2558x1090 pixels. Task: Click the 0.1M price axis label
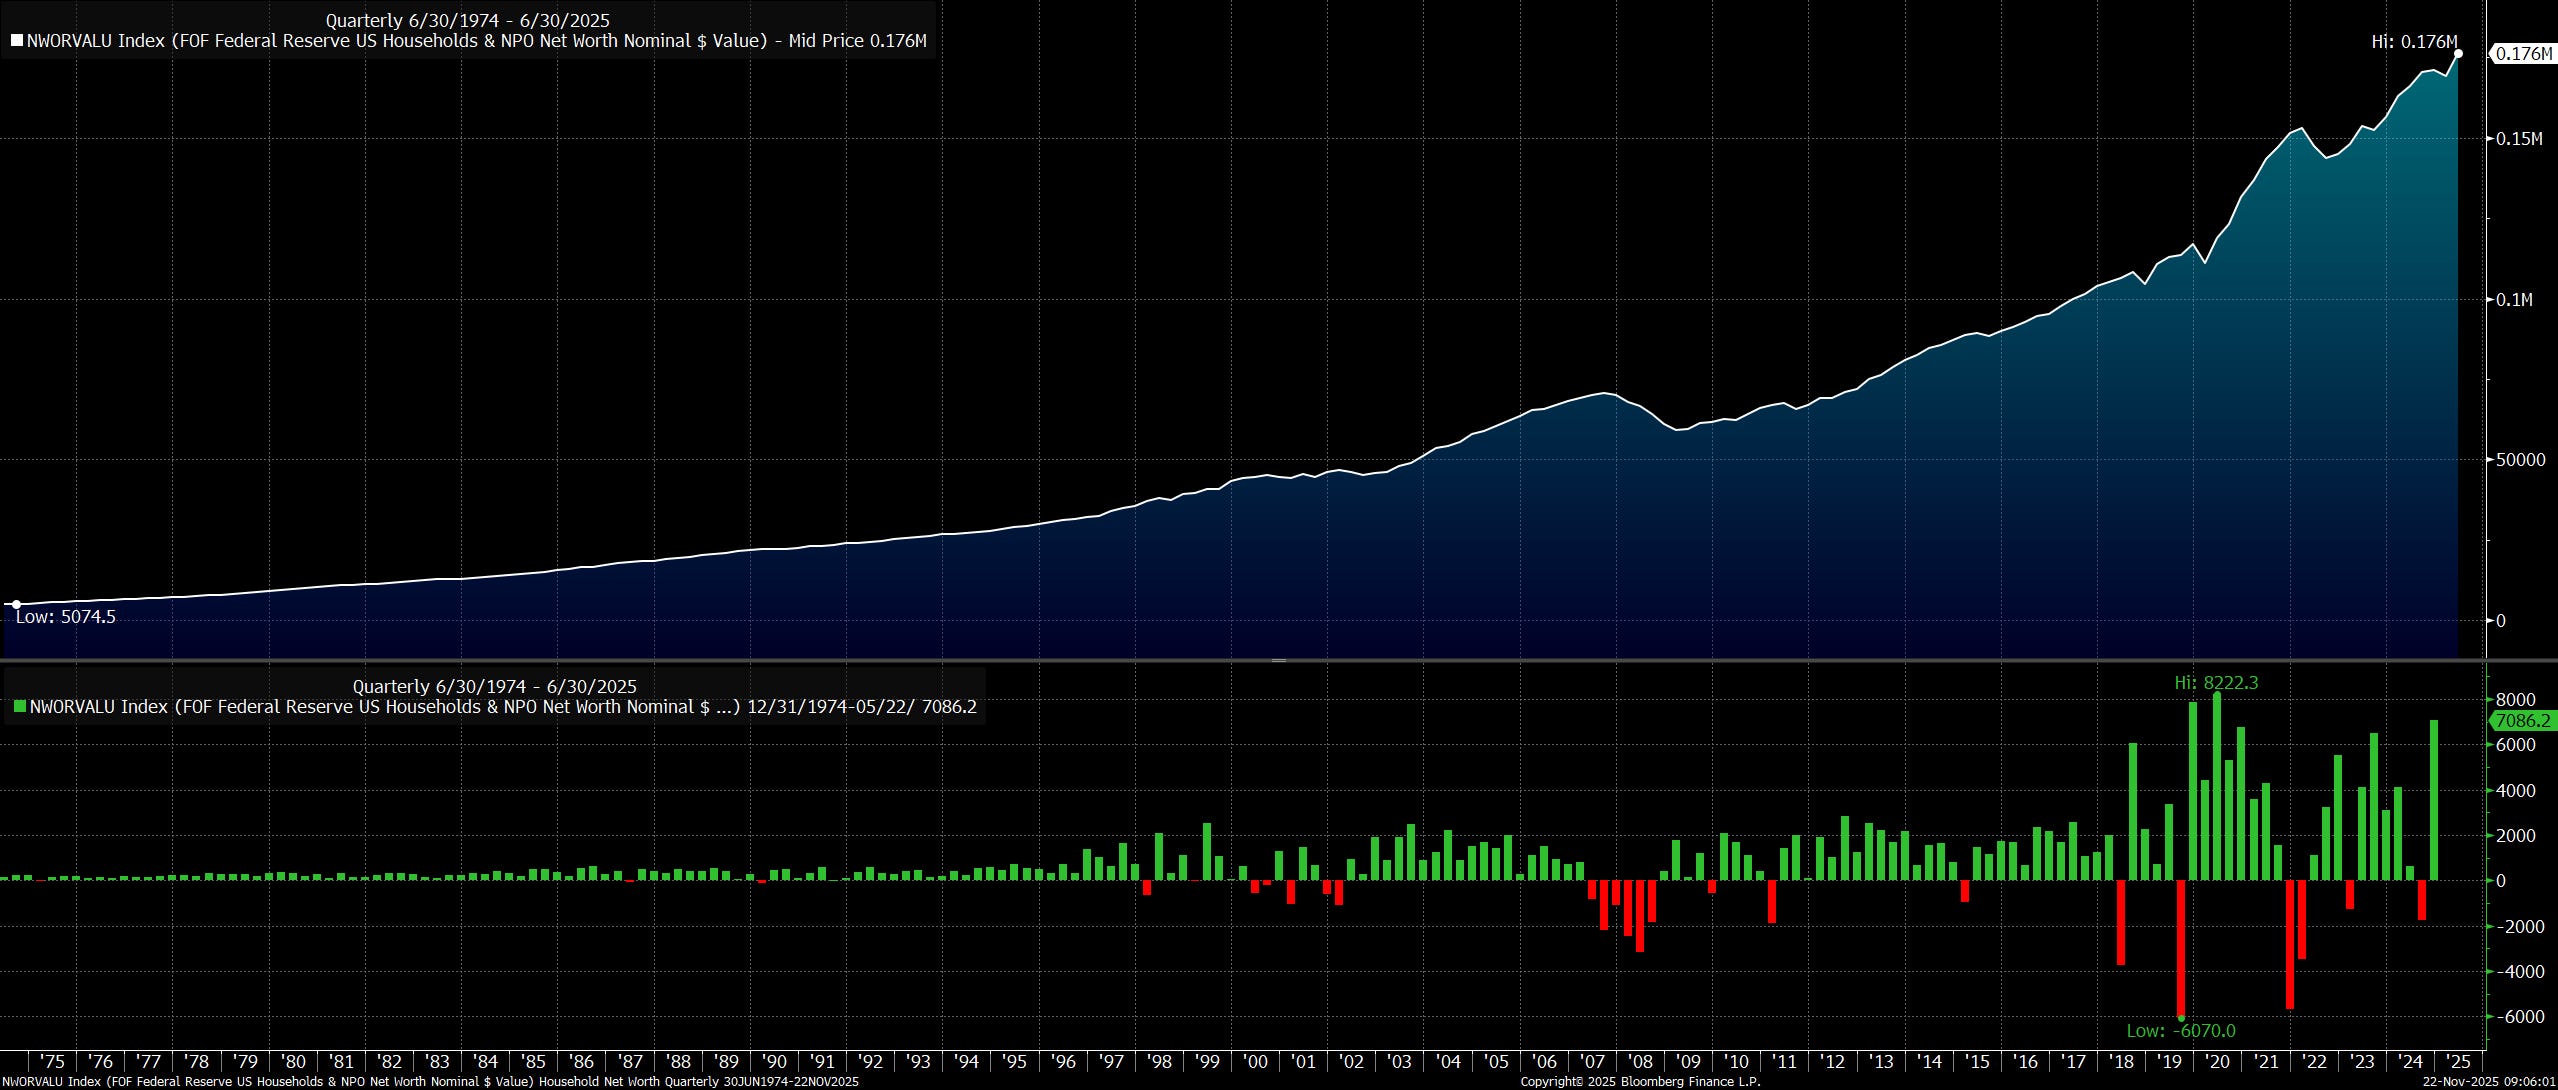[x=2514, y=299]
